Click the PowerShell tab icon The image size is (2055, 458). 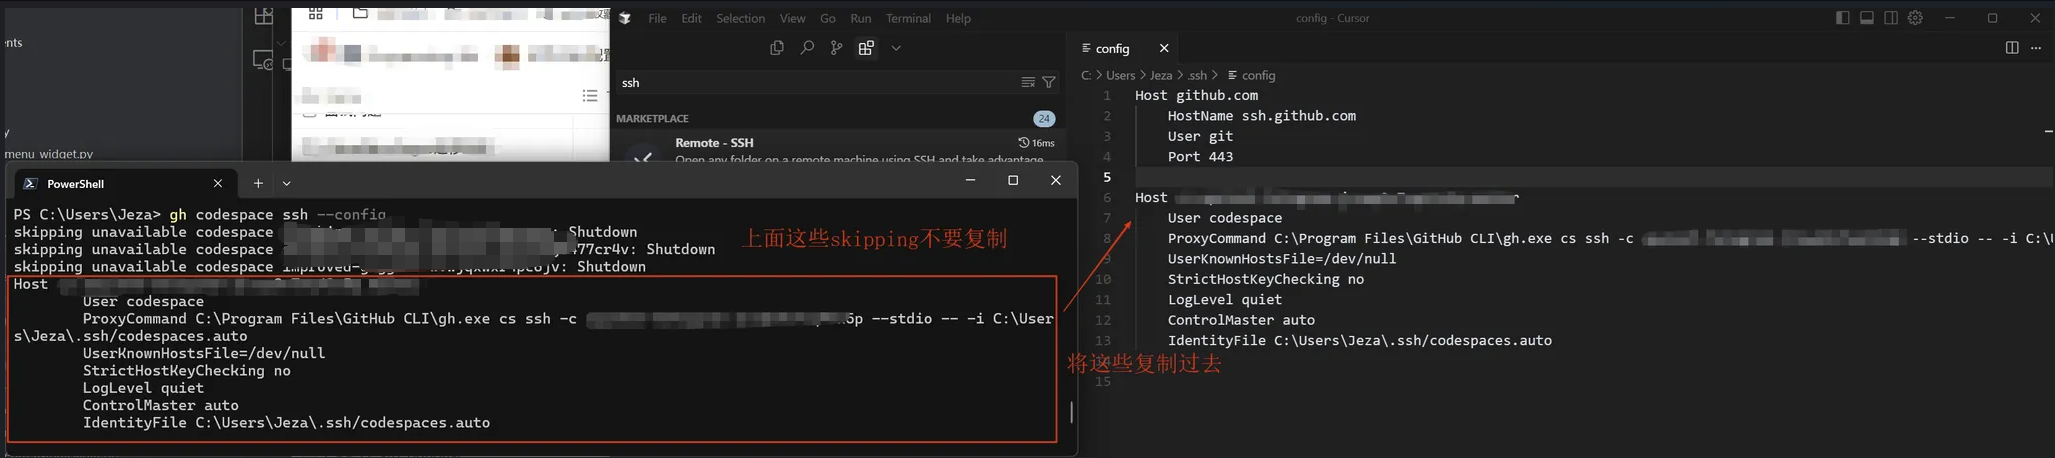pos(30,184)
